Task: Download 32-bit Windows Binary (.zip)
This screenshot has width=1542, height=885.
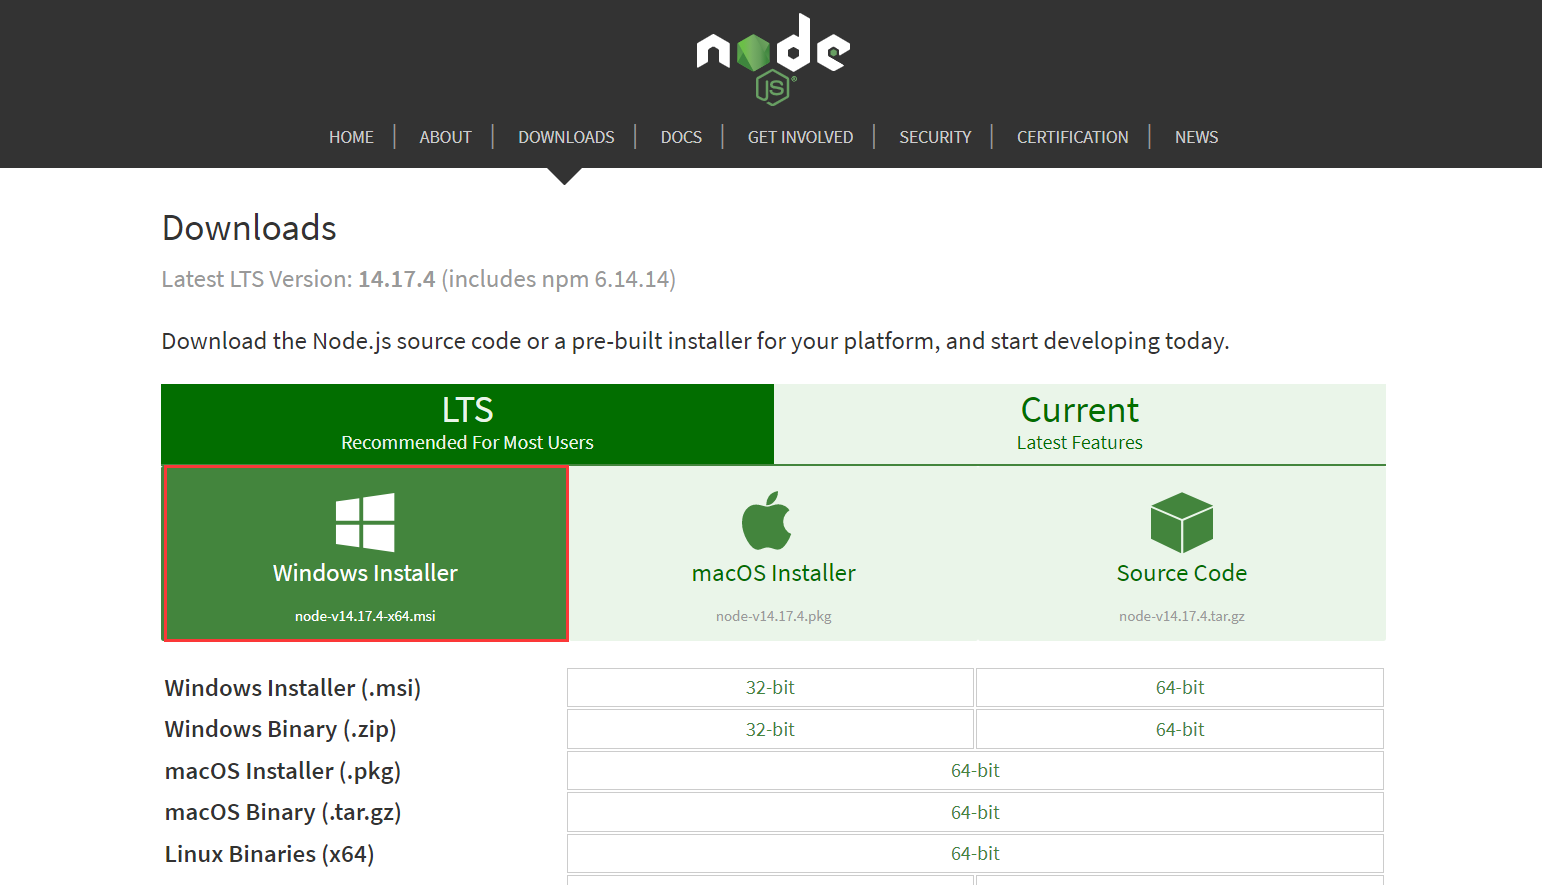Action: pos(770,730)
